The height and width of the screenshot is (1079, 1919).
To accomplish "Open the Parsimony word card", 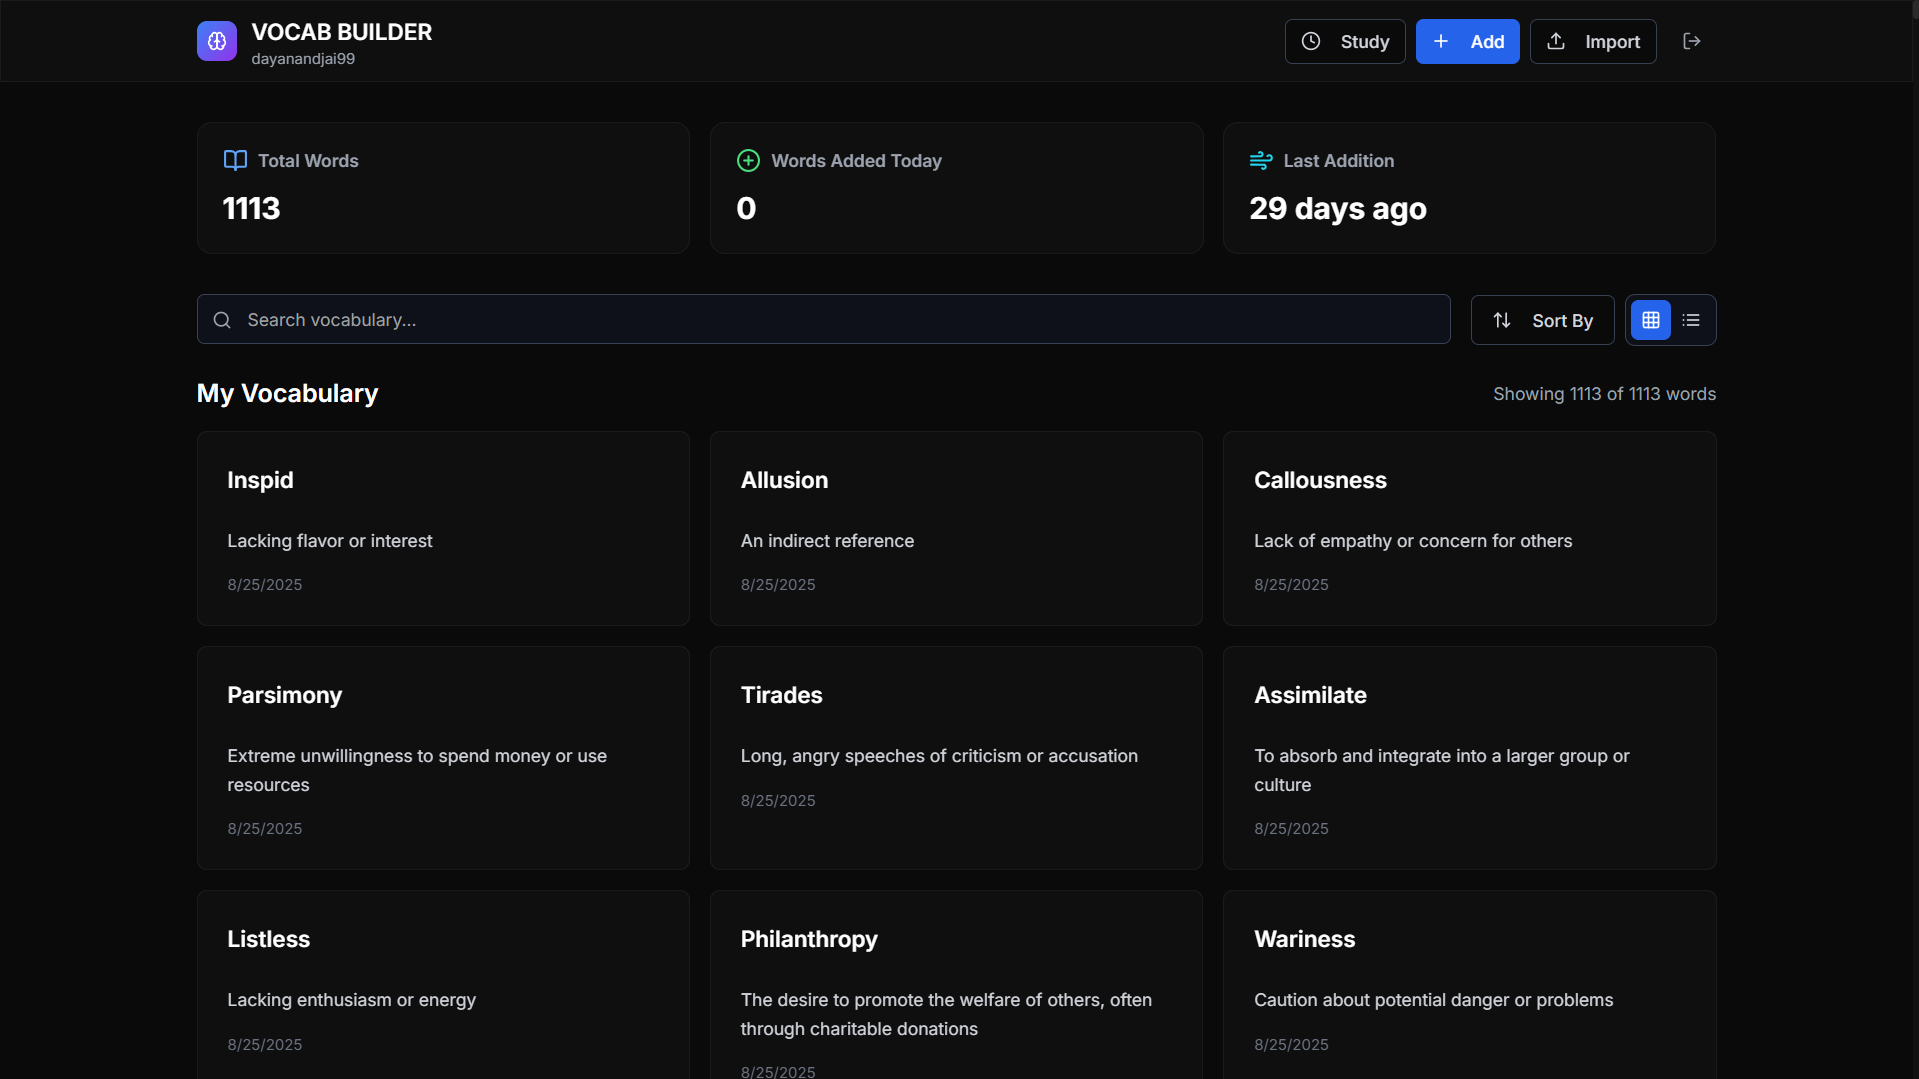I will tap(443, 757).
